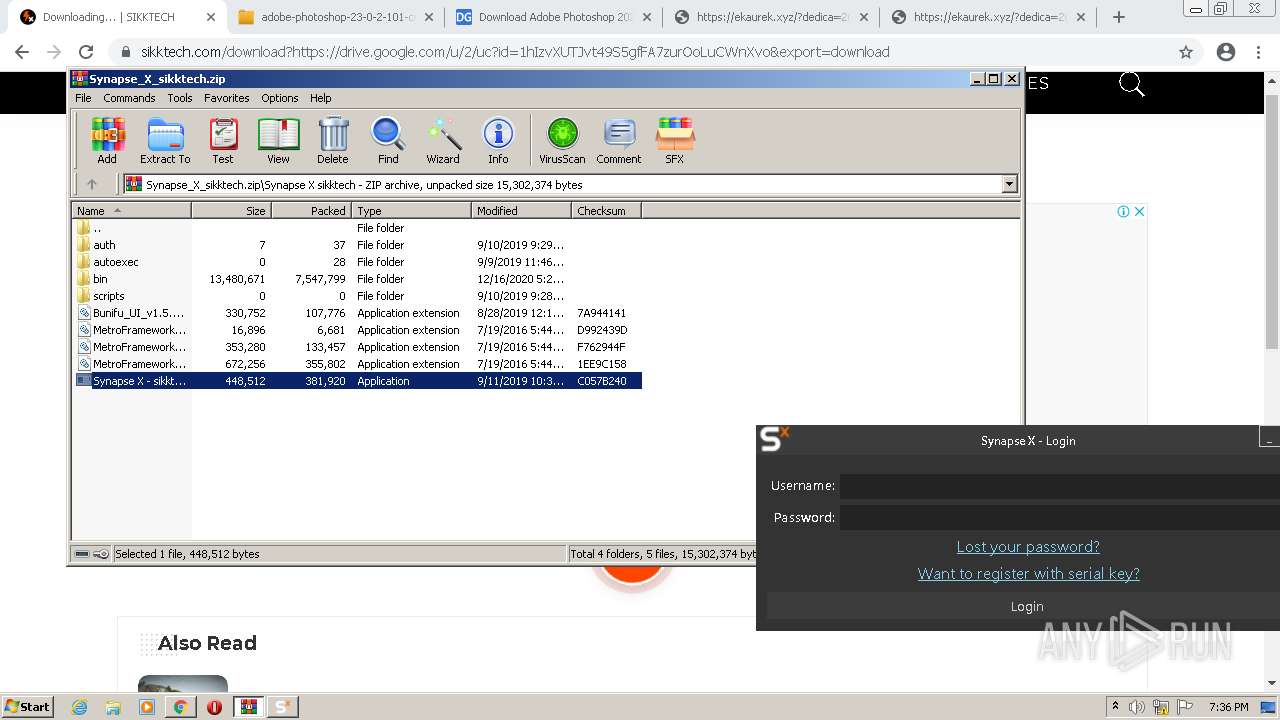Open Chrome three-dot menu
This screenshot has width=1280, height=720.
1259,52
